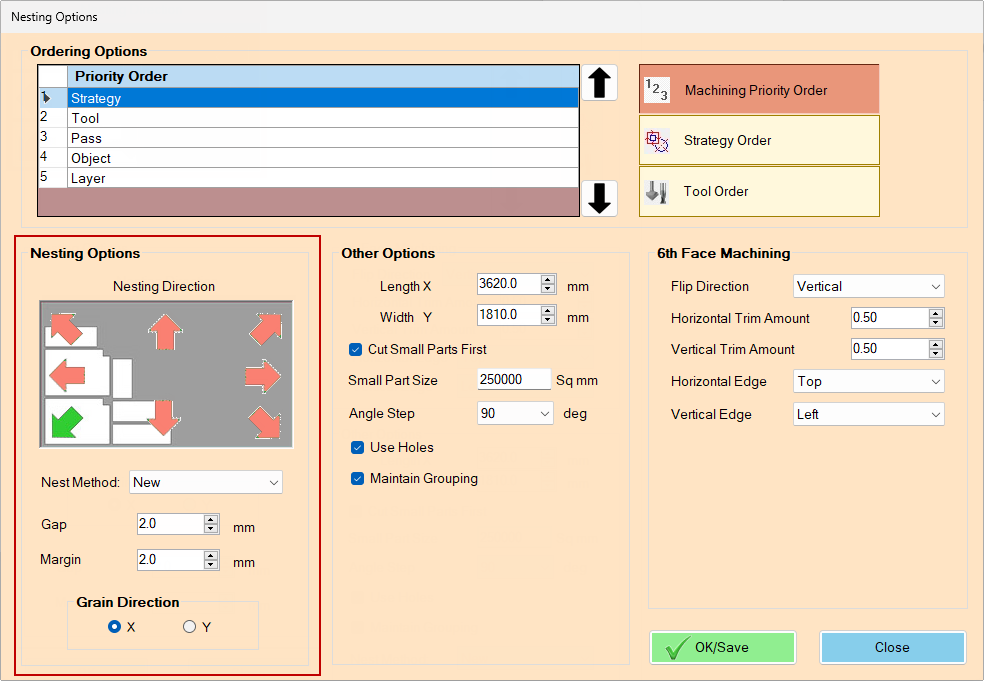
Task: Uncheck Use Holes
Action: point(357,447)
